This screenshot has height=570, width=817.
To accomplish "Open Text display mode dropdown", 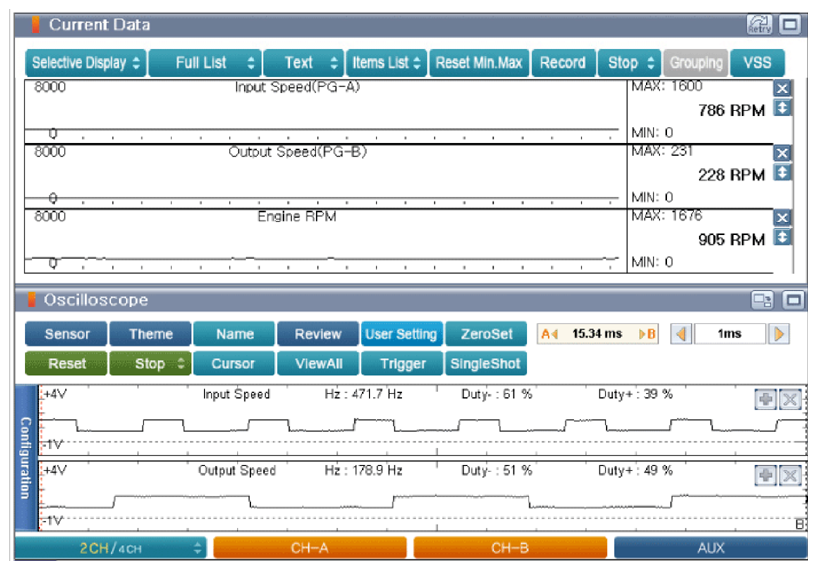I will pyautogui.click(x=304, y=63).
